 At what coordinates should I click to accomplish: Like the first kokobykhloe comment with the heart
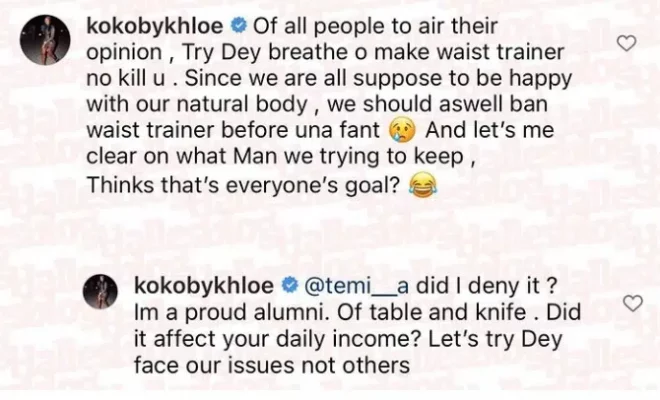click(626, 43)
